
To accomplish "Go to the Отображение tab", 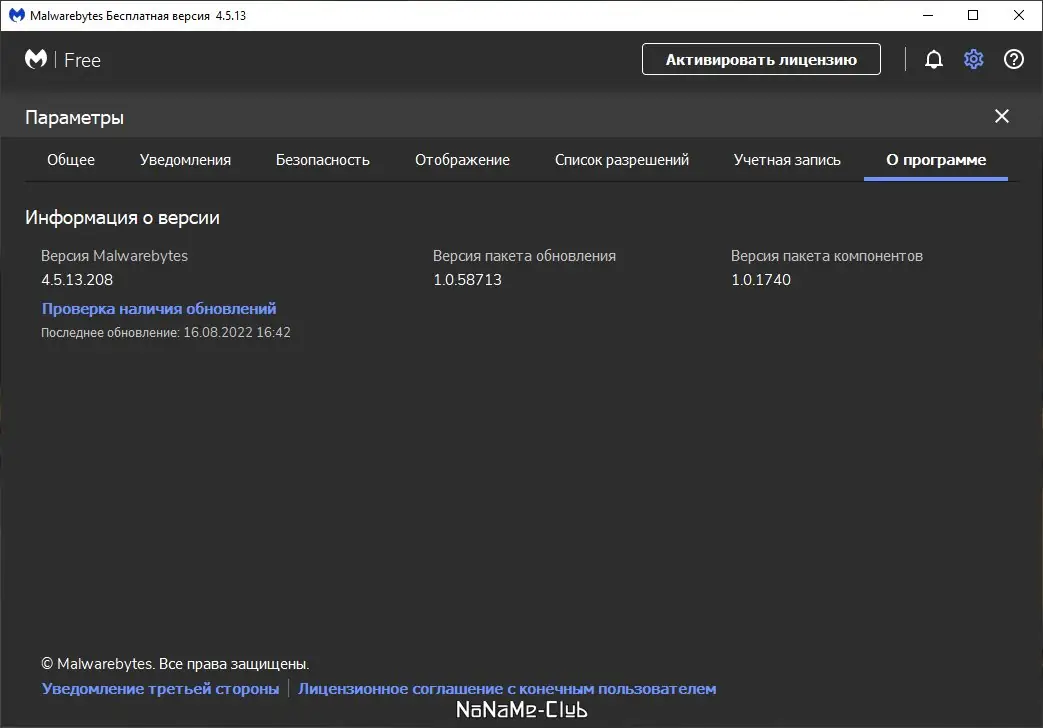I will pyautogui.click(x=462, y=160).
